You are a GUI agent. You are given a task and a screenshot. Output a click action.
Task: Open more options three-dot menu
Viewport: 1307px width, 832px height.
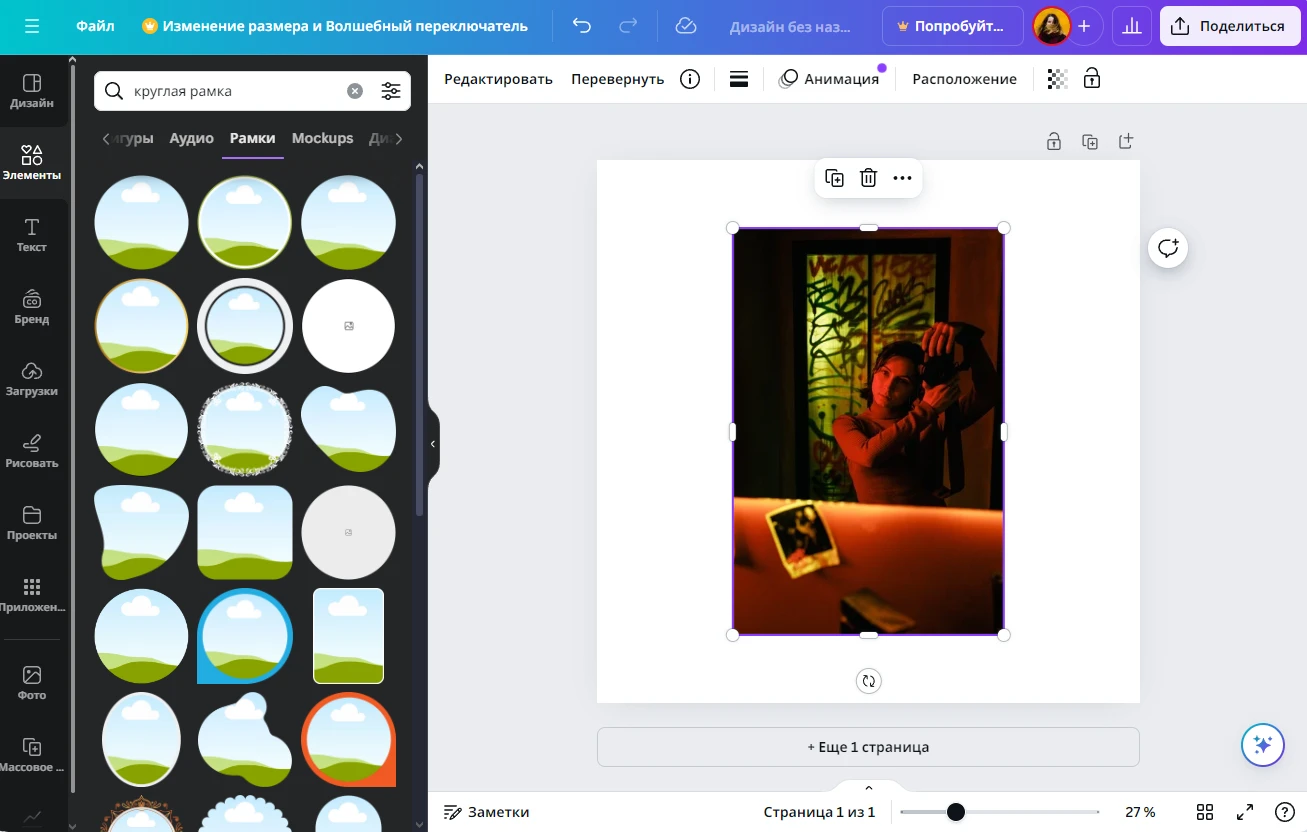902,178
